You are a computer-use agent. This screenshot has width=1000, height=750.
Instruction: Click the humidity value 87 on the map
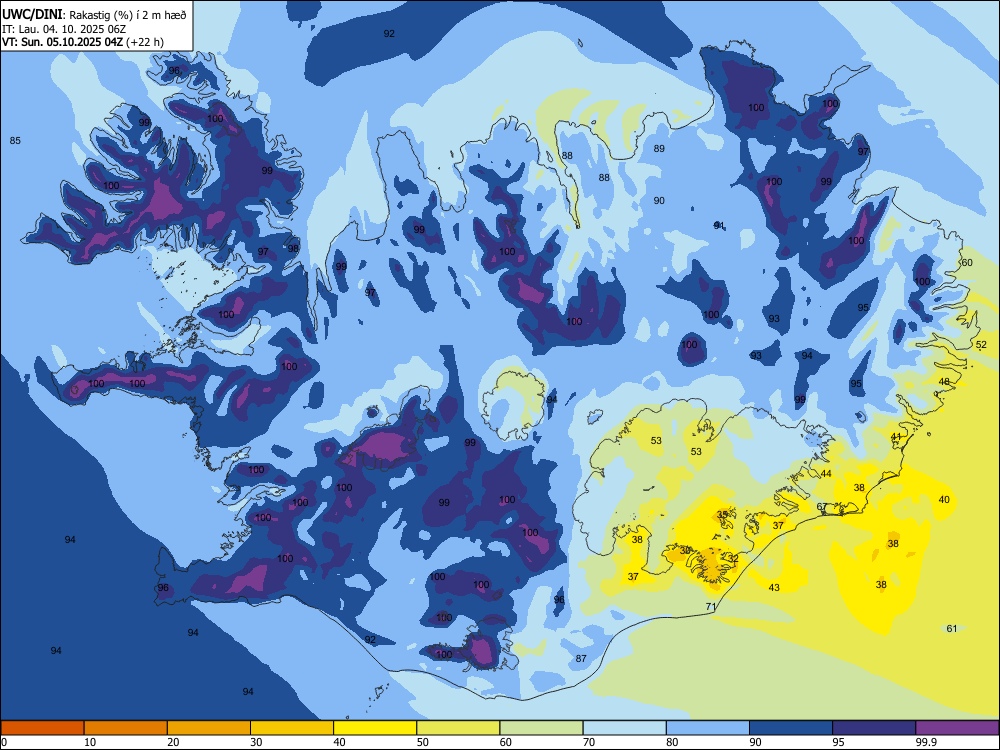click(581, 658)
